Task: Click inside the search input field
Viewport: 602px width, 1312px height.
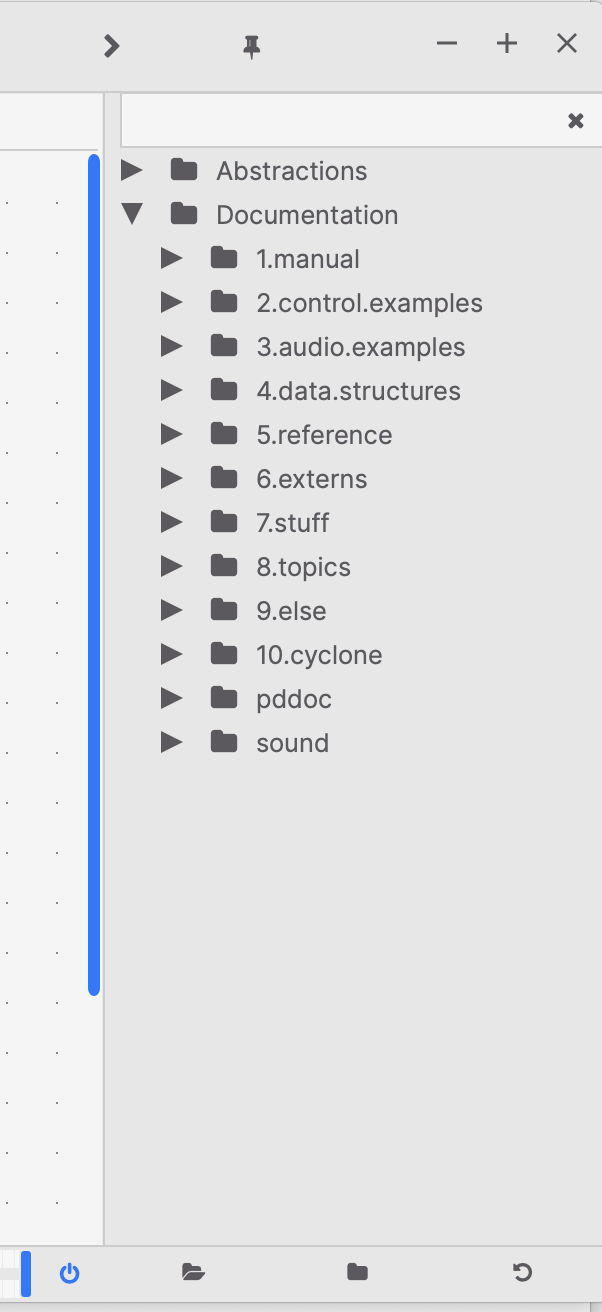Action: 340,120
